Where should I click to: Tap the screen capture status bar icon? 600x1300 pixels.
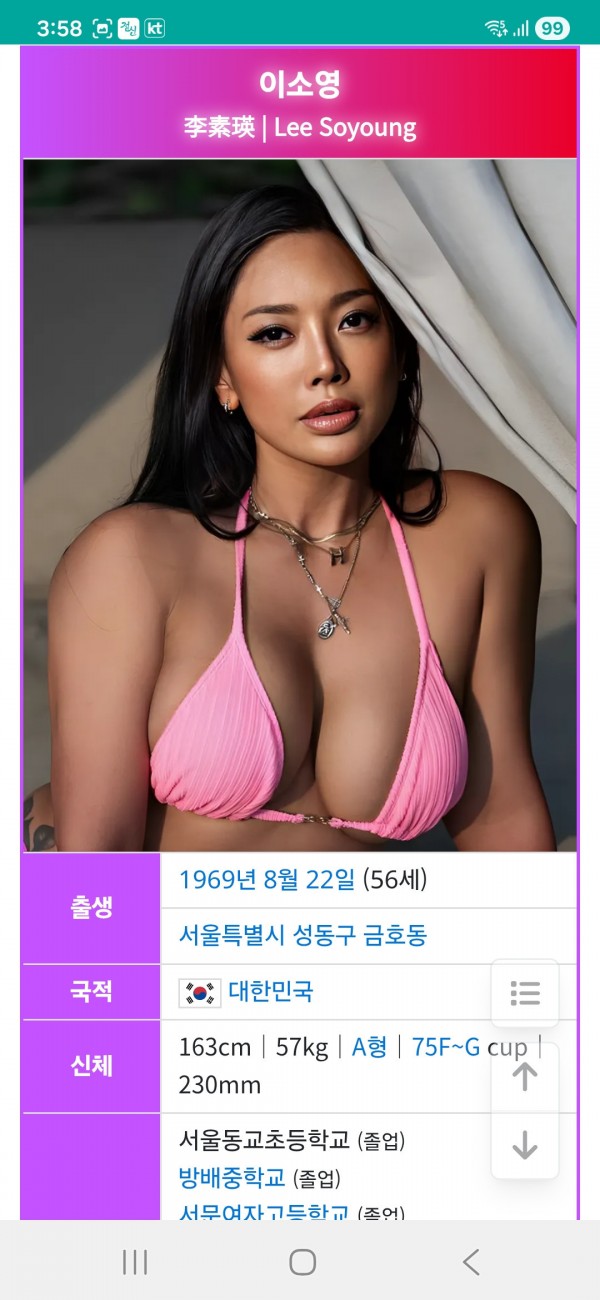click(102, 28)
